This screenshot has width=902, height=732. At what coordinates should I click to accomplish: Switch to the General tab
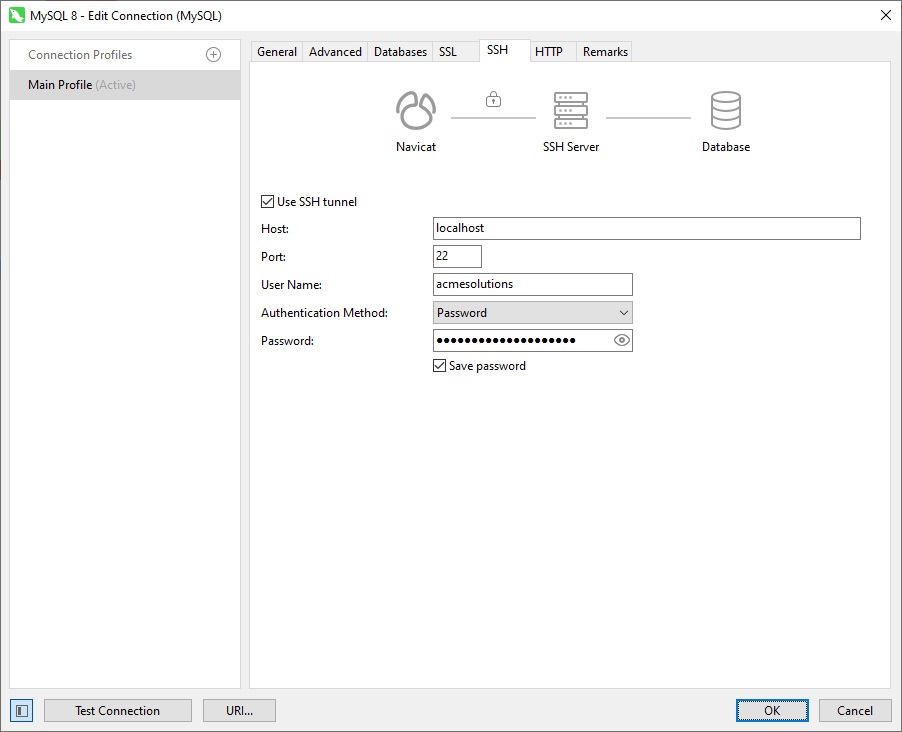tap(277, 52)
